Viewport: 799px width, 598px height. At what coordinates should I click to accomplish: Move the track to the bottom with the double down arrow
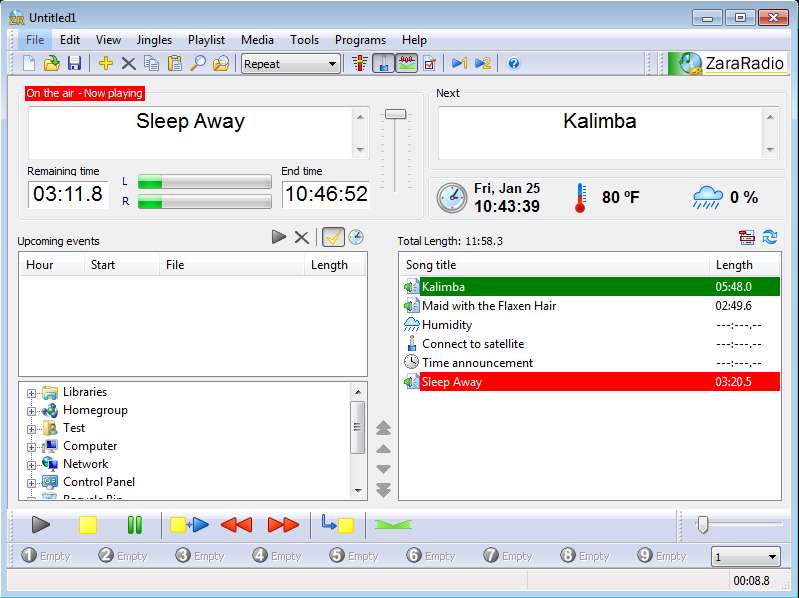pyautogui.click(x=383, y=490)
